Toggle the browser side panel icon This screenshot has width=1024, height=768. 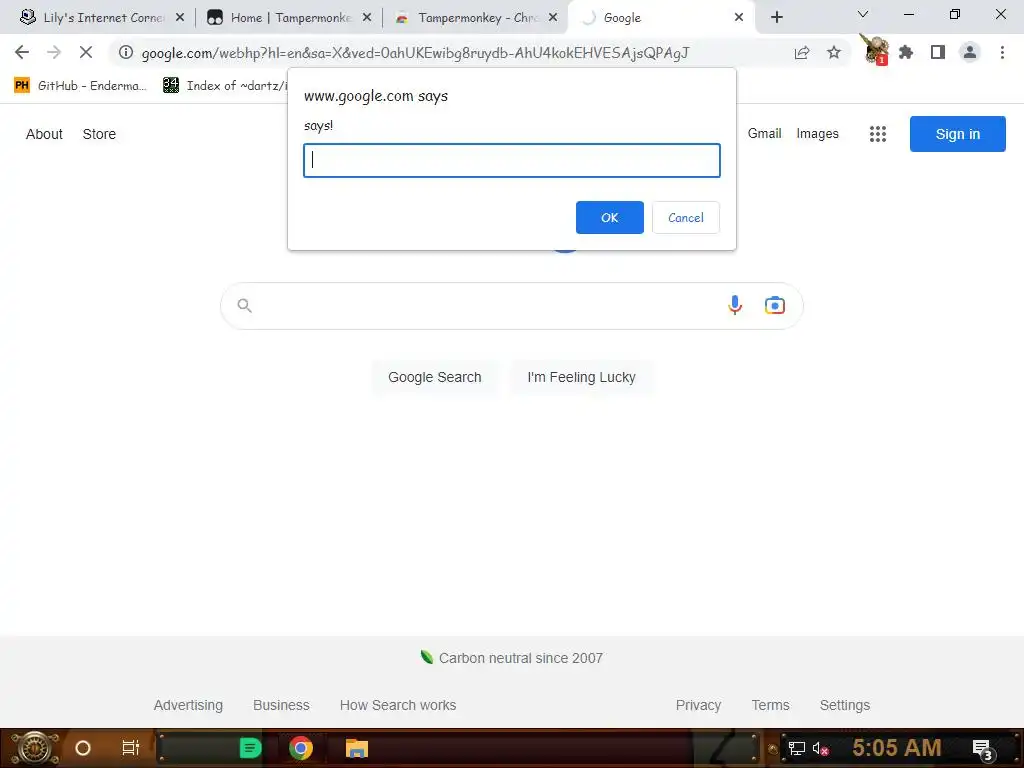[x=938, y=52]
